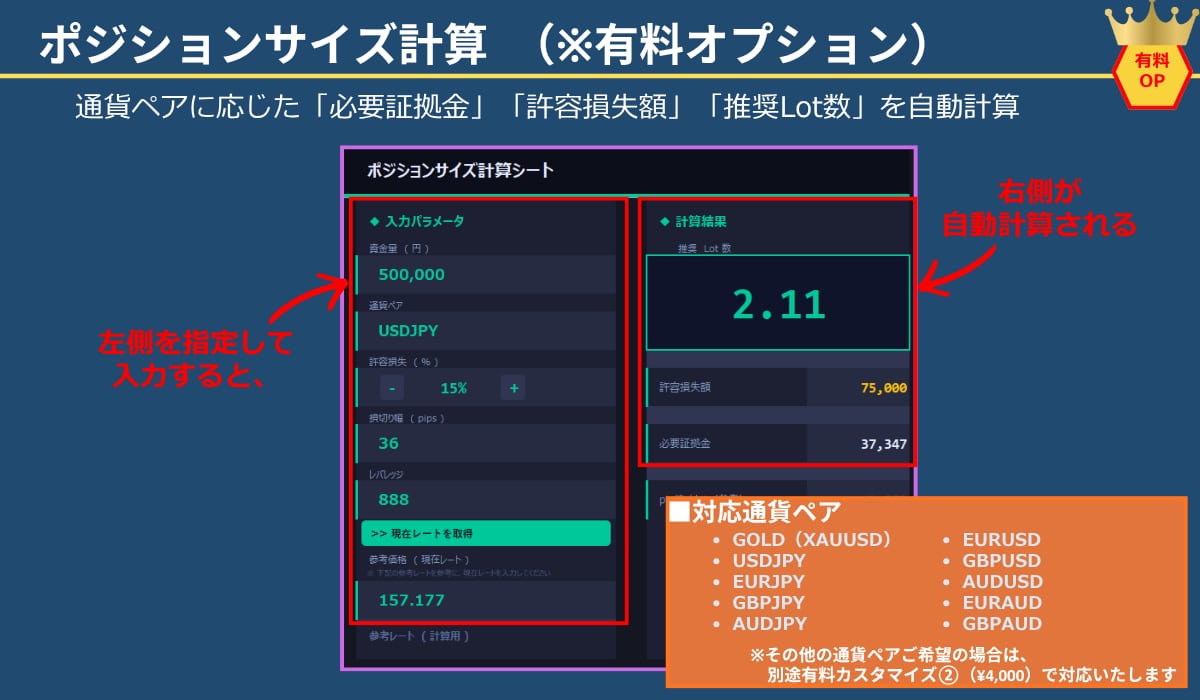Click the GOLD(XAUUSD) list entry
Viewport: 1200px width, 700px height.
tap(811, 540)
